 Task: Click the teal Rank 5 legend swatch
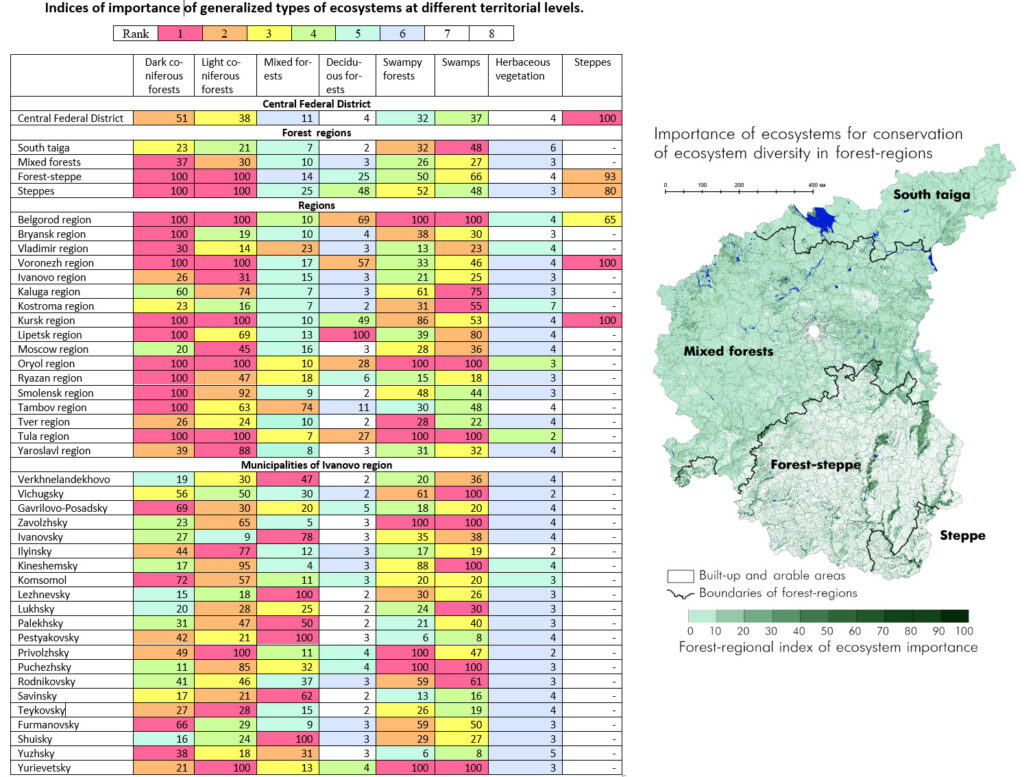point(358,33)
